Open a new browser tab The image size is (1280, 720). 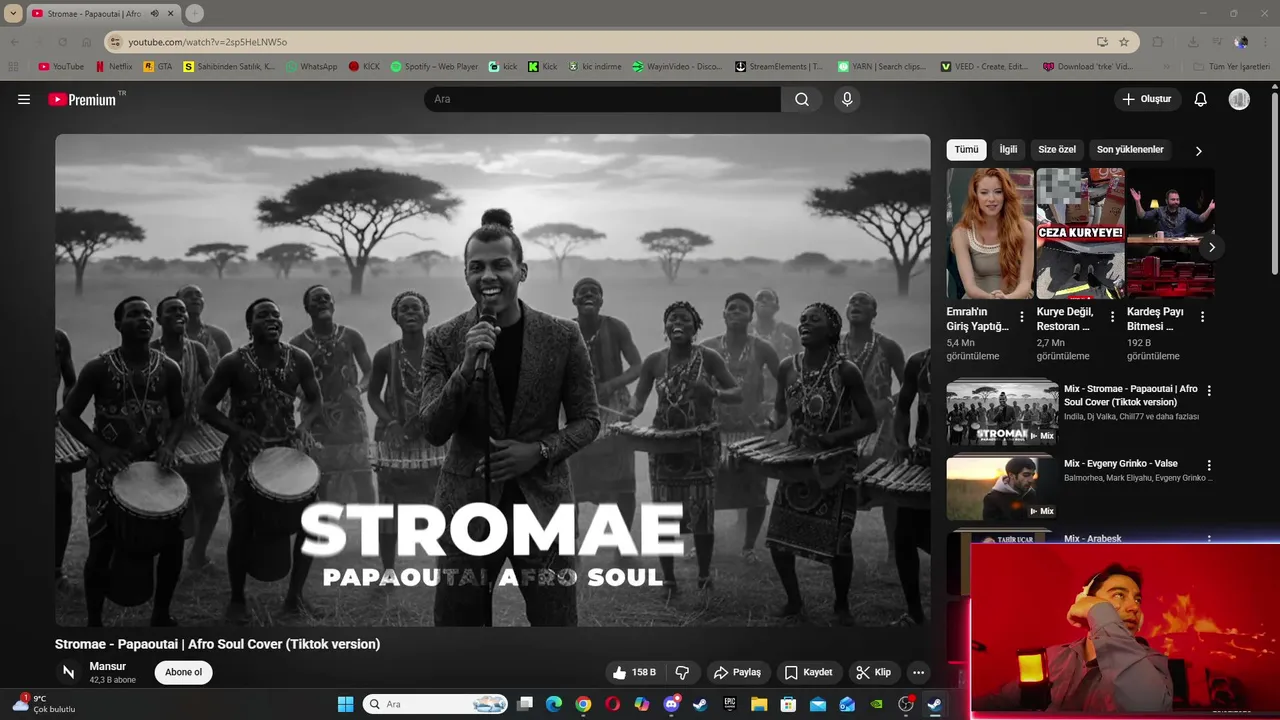point(195,13)
